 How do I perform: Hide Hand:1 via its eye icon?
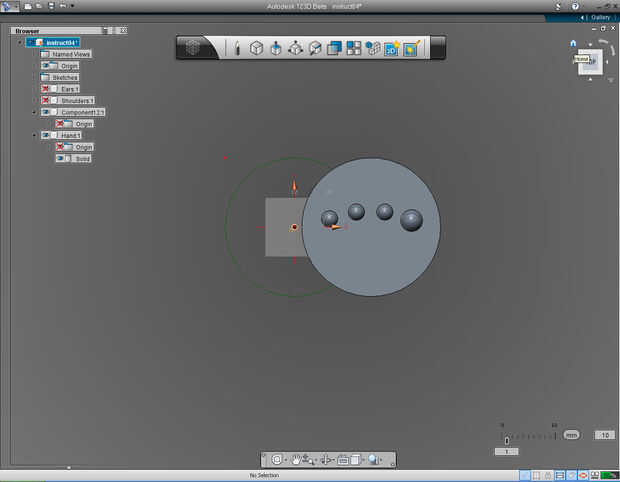45,135
